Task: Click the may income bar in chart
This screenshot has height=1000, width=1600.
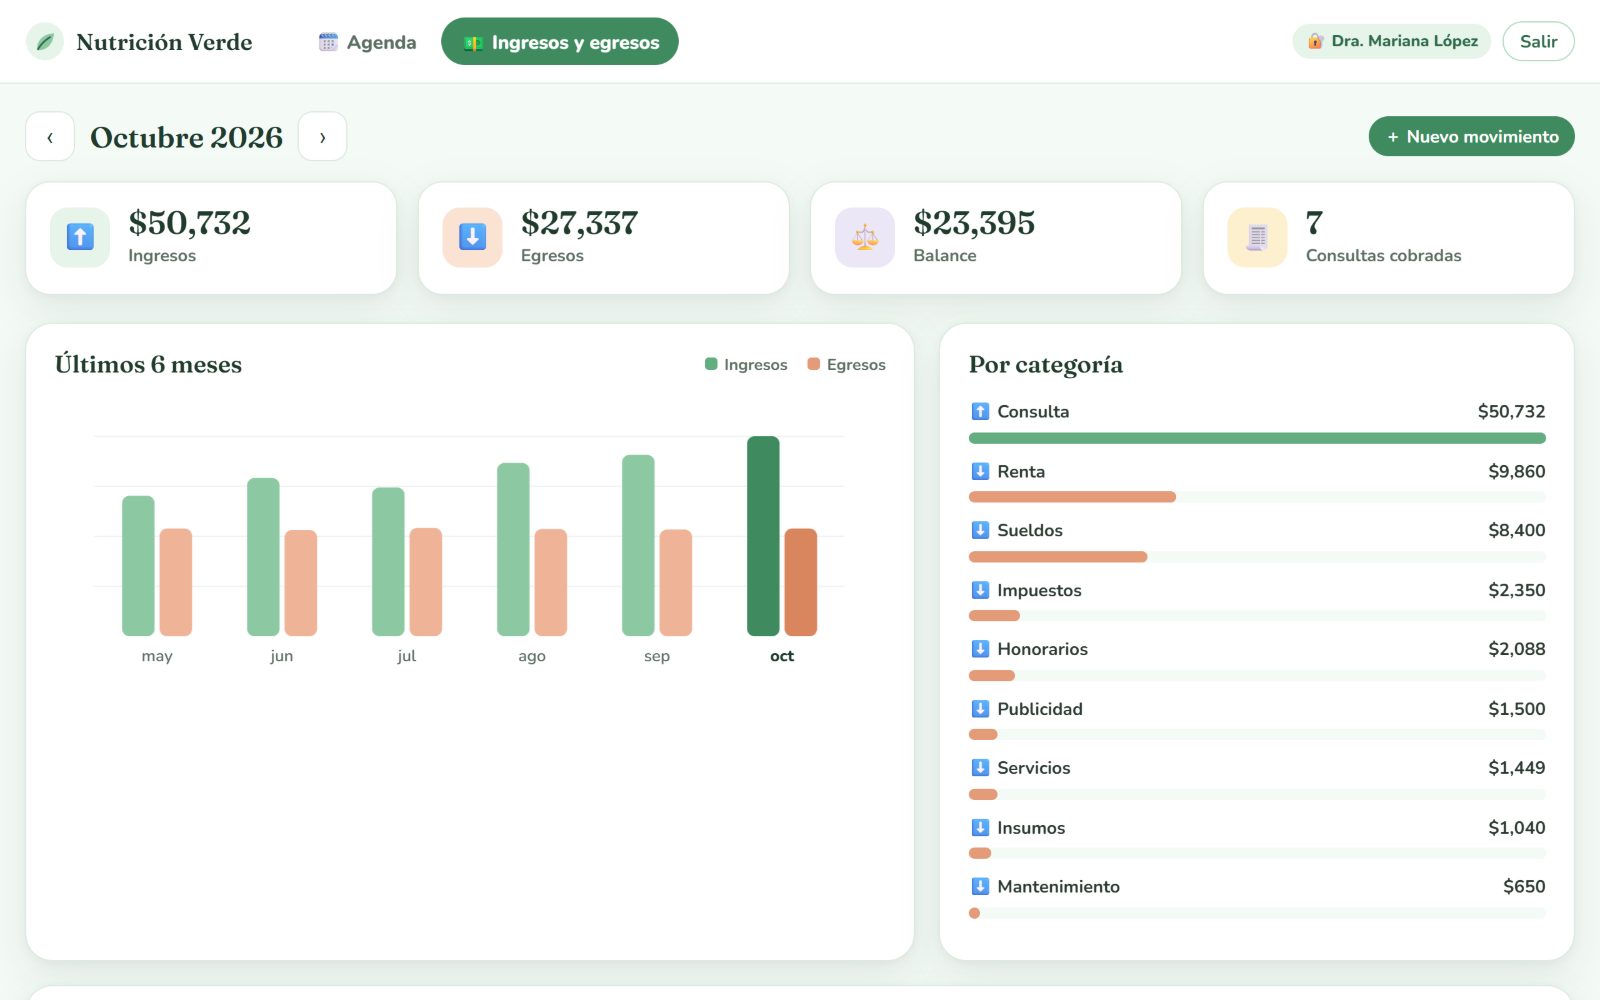Action: (x=138, y=566)
